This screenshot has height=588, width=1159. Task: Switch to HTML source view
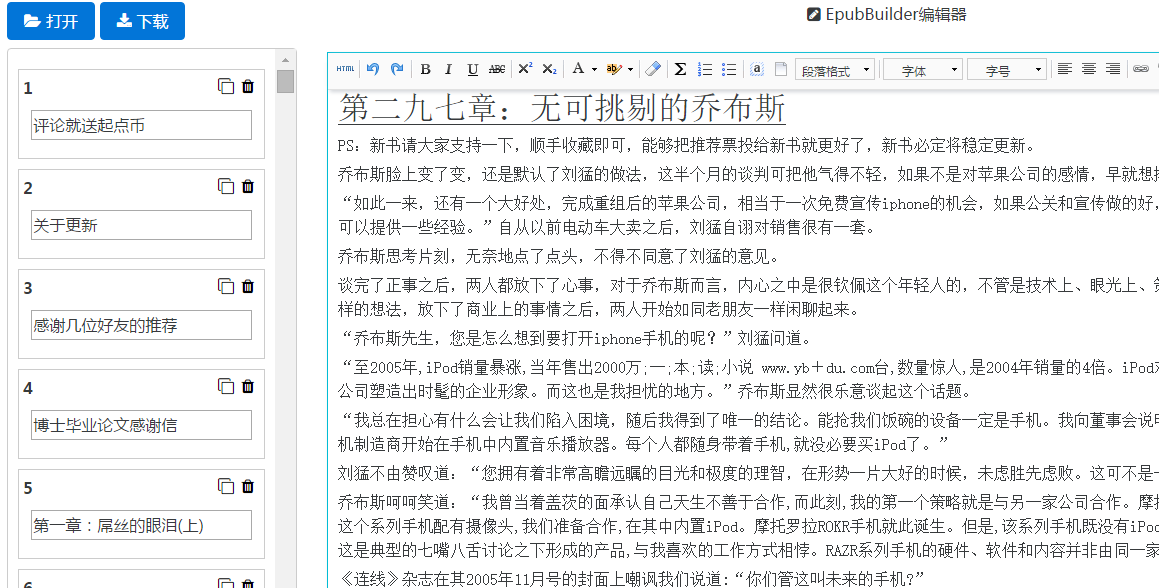click(344, 68)
